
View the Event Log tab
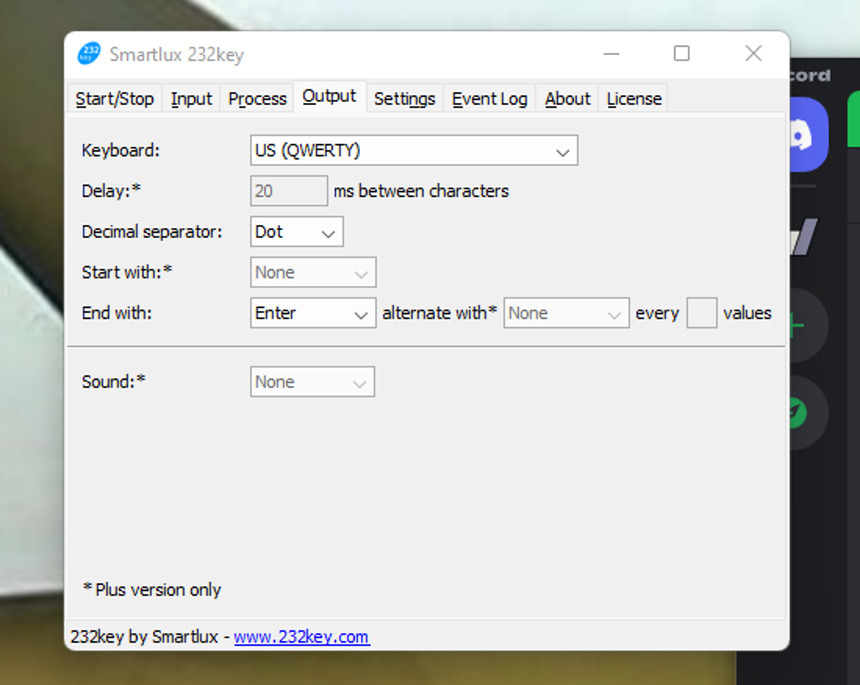489,99
